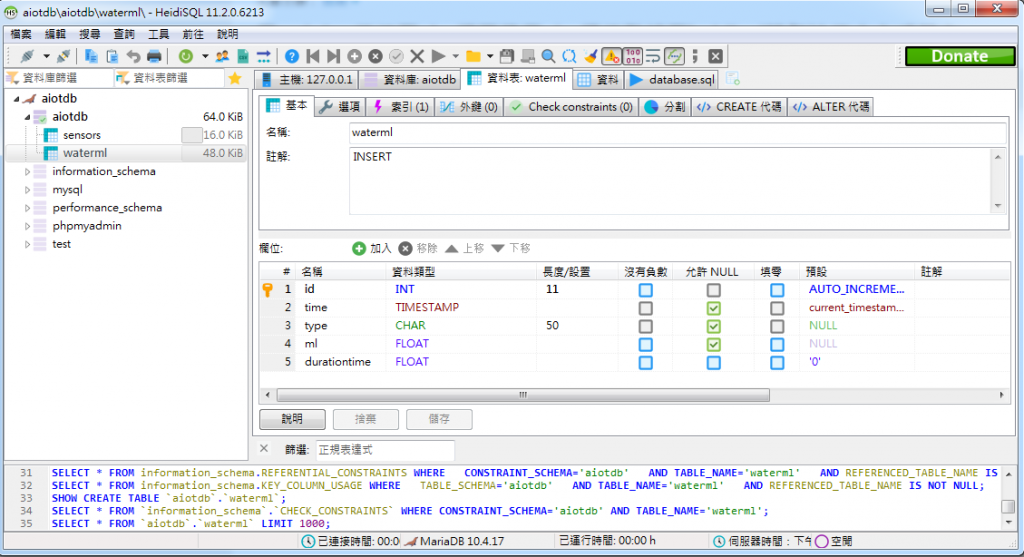
Task: Click the blue help question mark icon
Action: pyautogui.click(x=292, y=56)
